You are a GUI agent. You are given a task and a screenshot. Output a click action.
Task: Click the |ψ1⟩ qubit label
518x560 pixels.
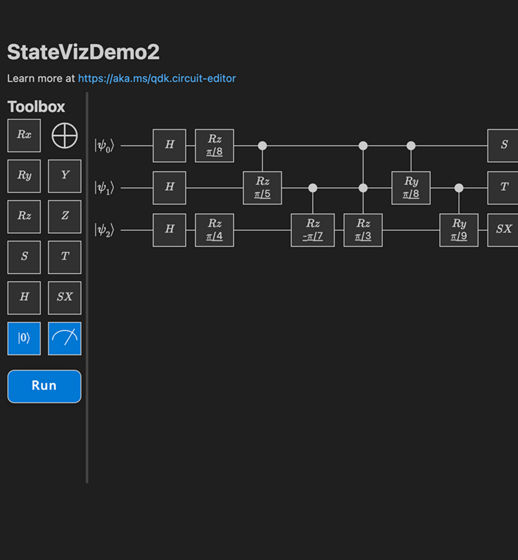[104, 188]
